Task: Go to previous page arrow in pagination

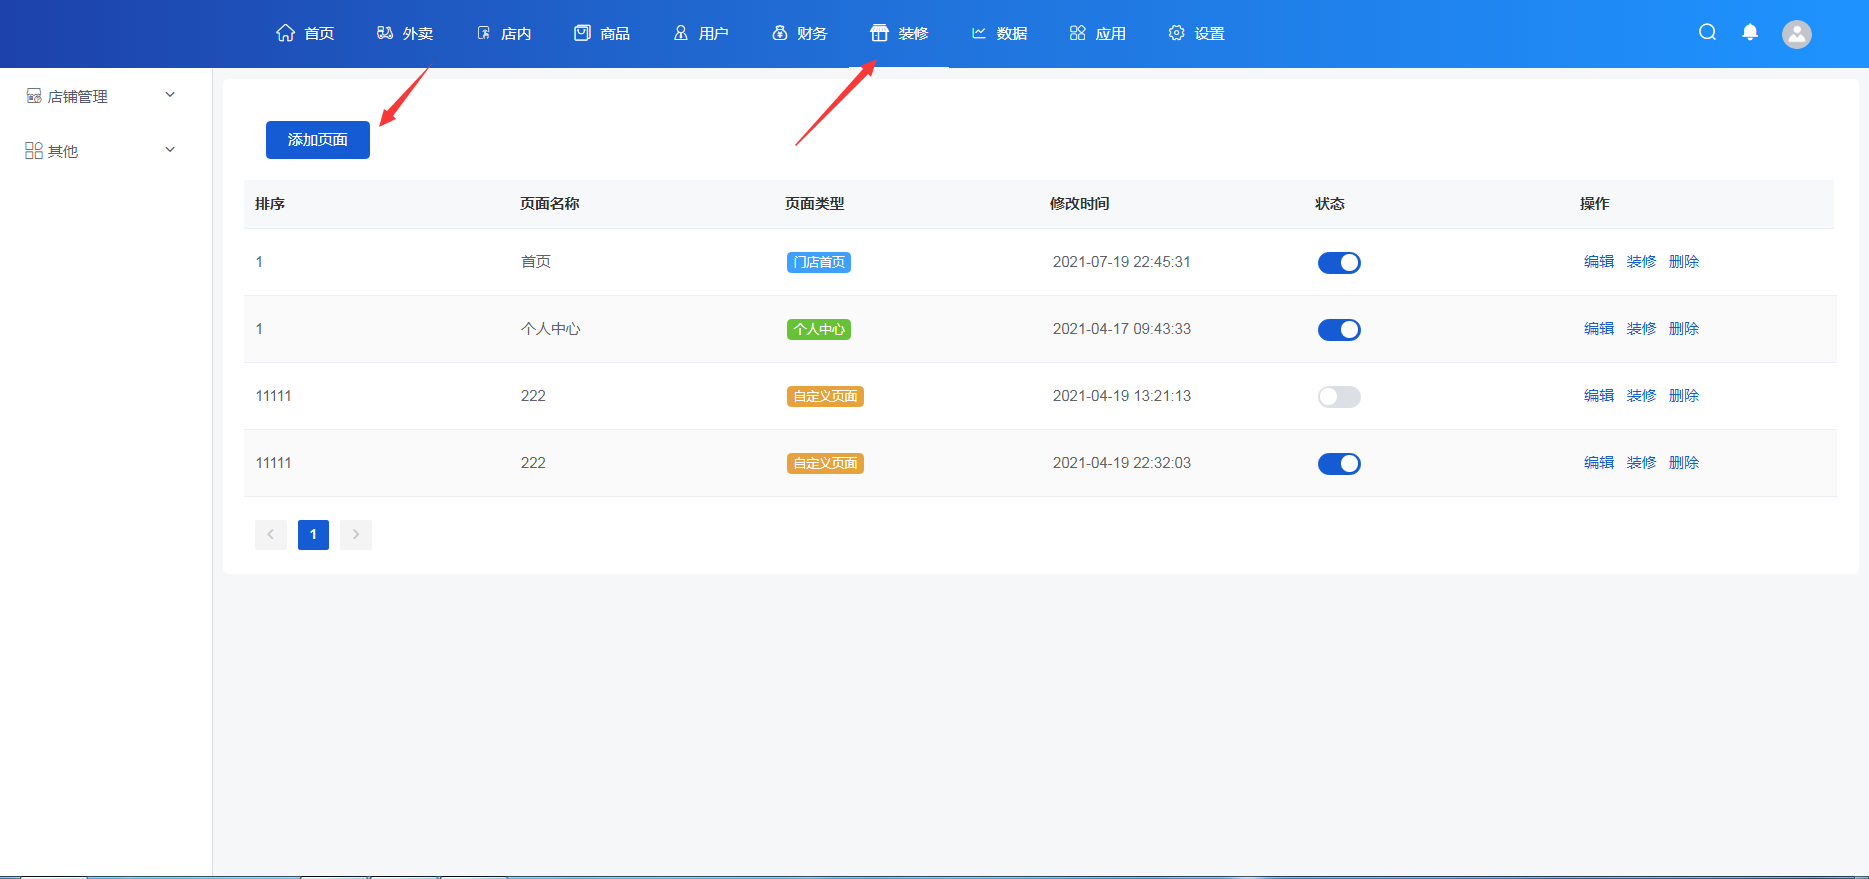Action: [x=271, y=535]
